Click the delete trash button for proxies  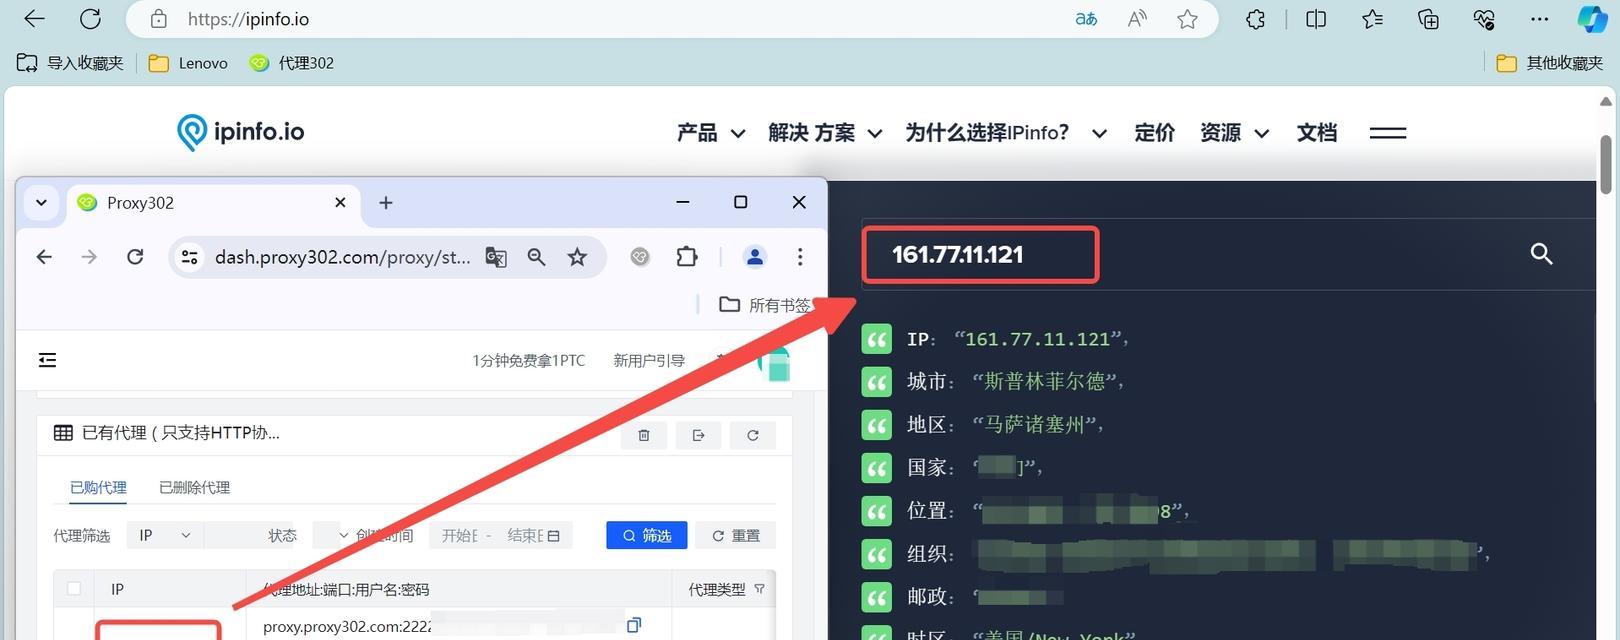click(644, 435)
